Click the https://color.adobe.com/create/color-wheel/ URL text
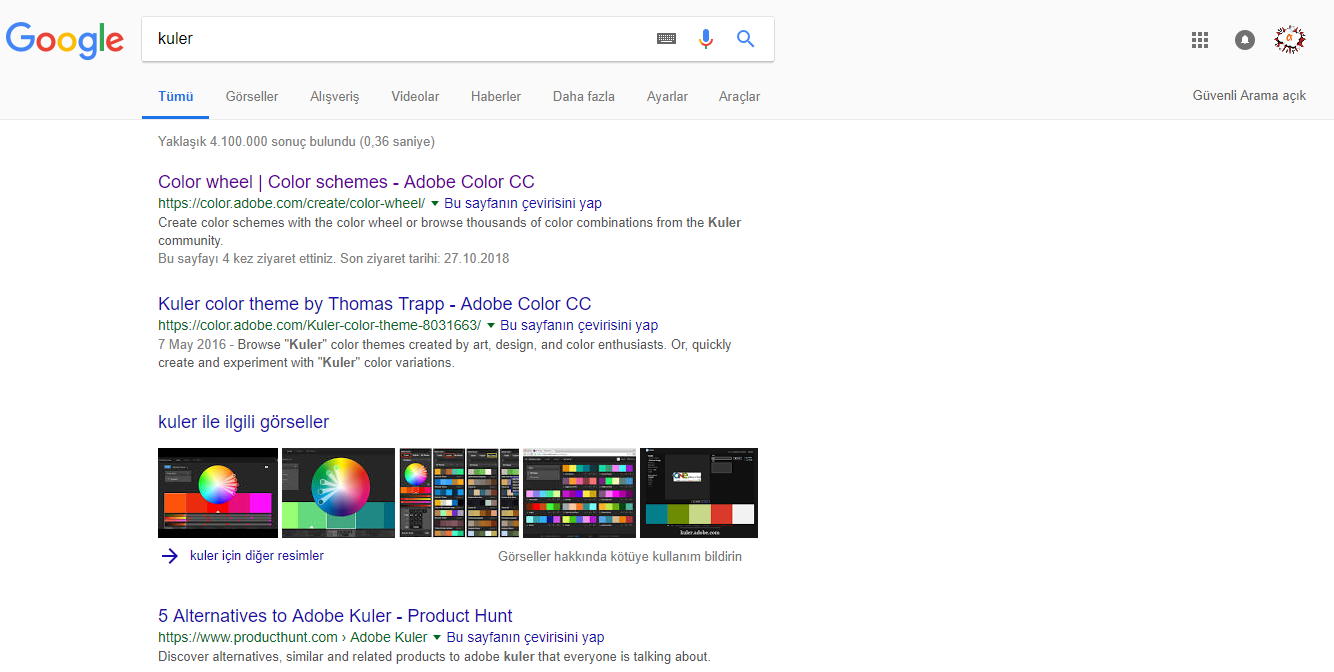This screenshot has height=672, width=1334. click(291, 203)
